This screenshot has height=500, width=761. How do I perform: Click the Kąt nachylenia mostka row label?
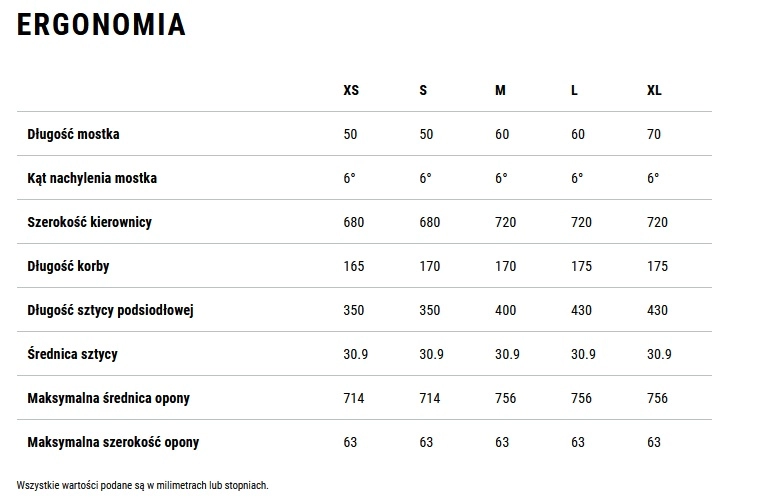(x=92, y=178)
